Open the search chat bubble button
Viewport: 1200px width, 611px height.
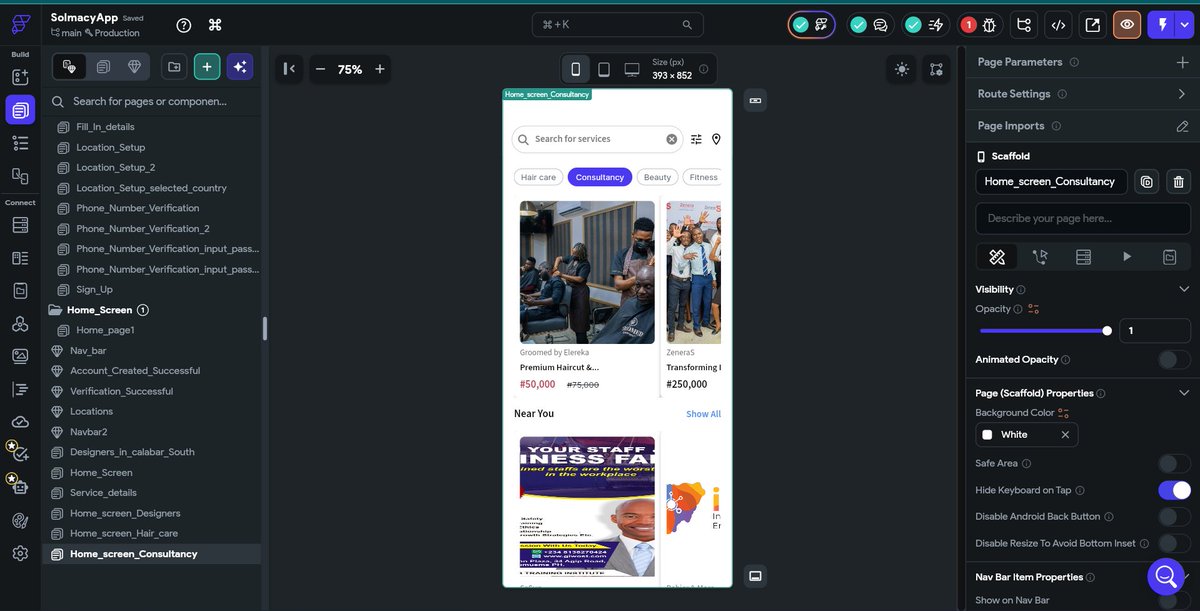(x=1165, y=576)
